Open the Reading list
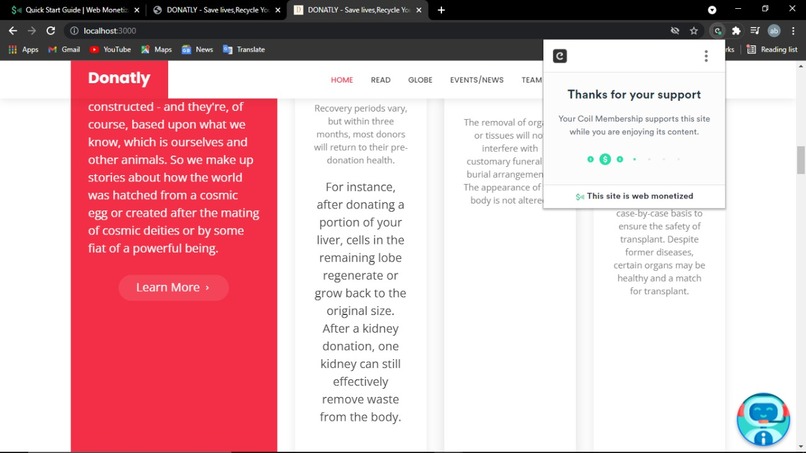Screen dimensions: 806x453 tap(772, 49)
